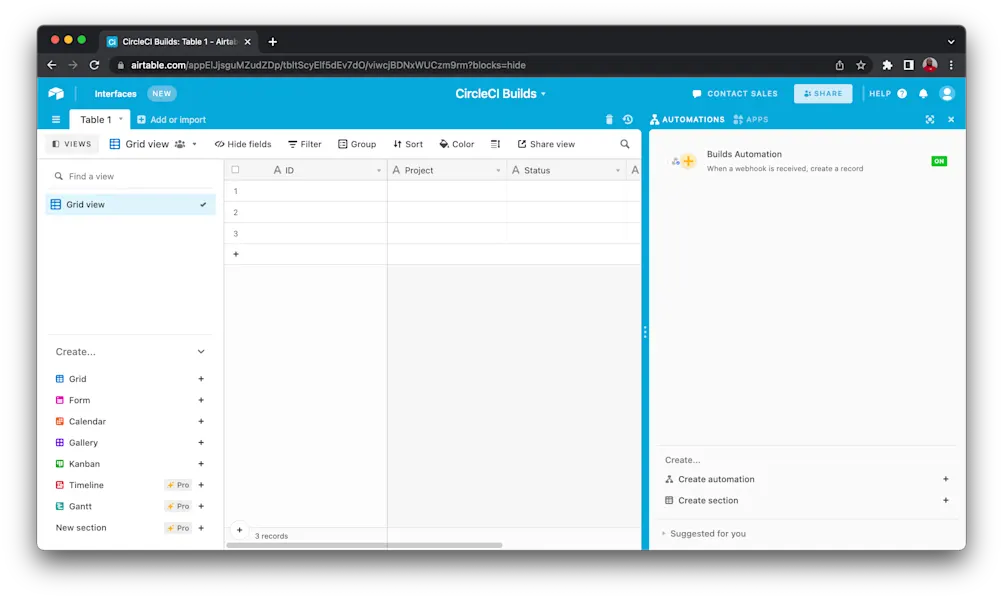Open the VIEWS sidebar menu
The image size is (1003, 599).
click(69, 143)
